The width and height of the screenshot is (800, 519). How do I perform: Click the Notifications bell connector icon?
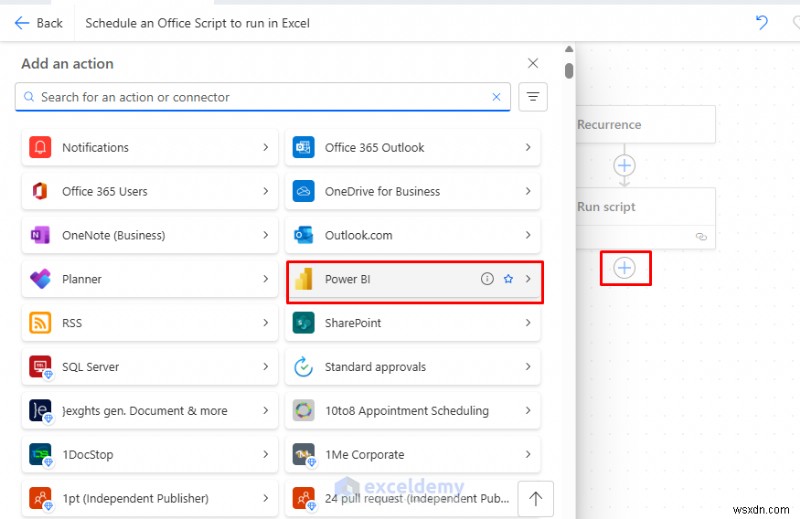[x=40, y=147]
